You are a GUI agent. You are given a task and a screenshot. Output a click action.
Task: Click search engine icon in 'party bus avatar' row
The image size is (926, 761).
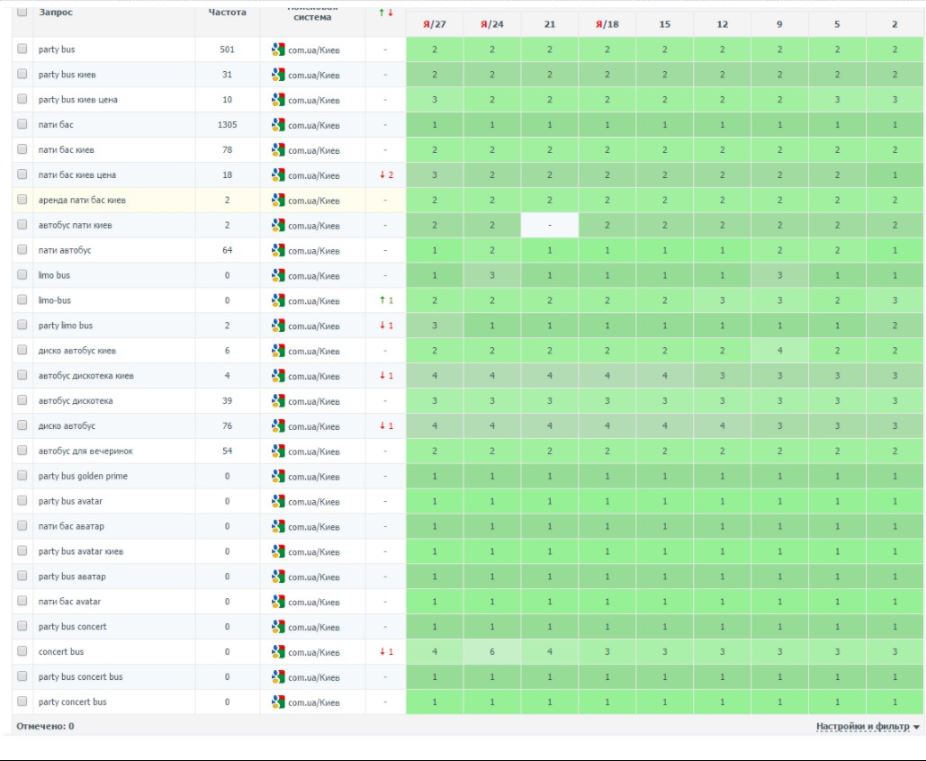click(x=278, y=501)
